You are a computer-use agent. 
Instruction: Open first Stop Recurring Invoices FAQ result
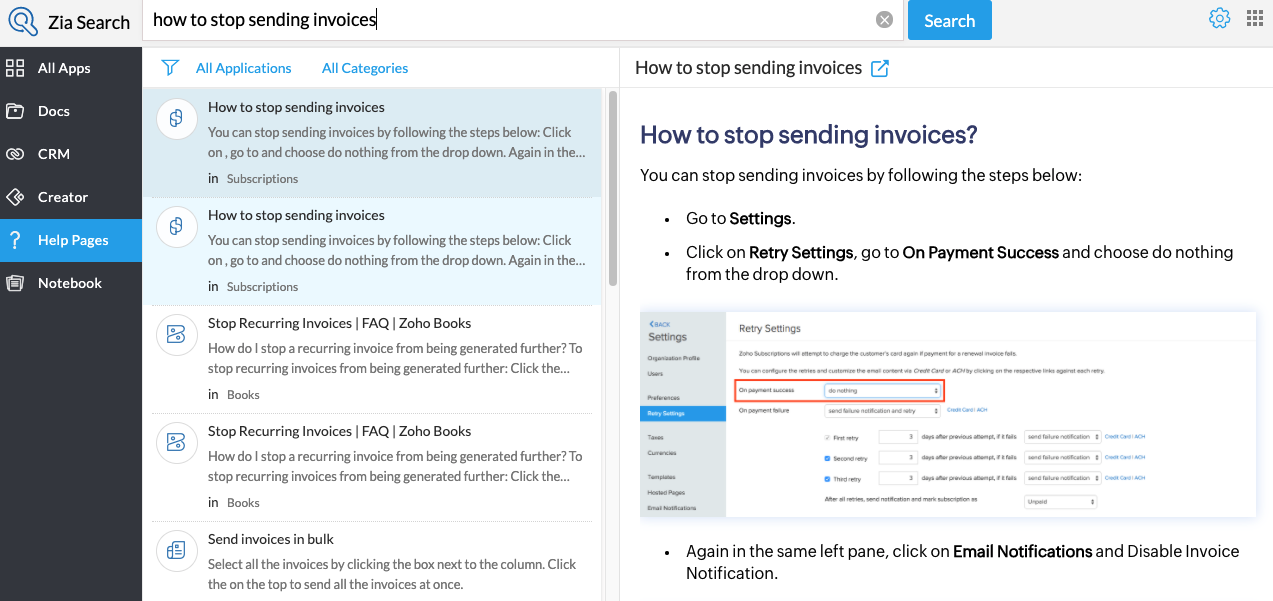(372, 359)
